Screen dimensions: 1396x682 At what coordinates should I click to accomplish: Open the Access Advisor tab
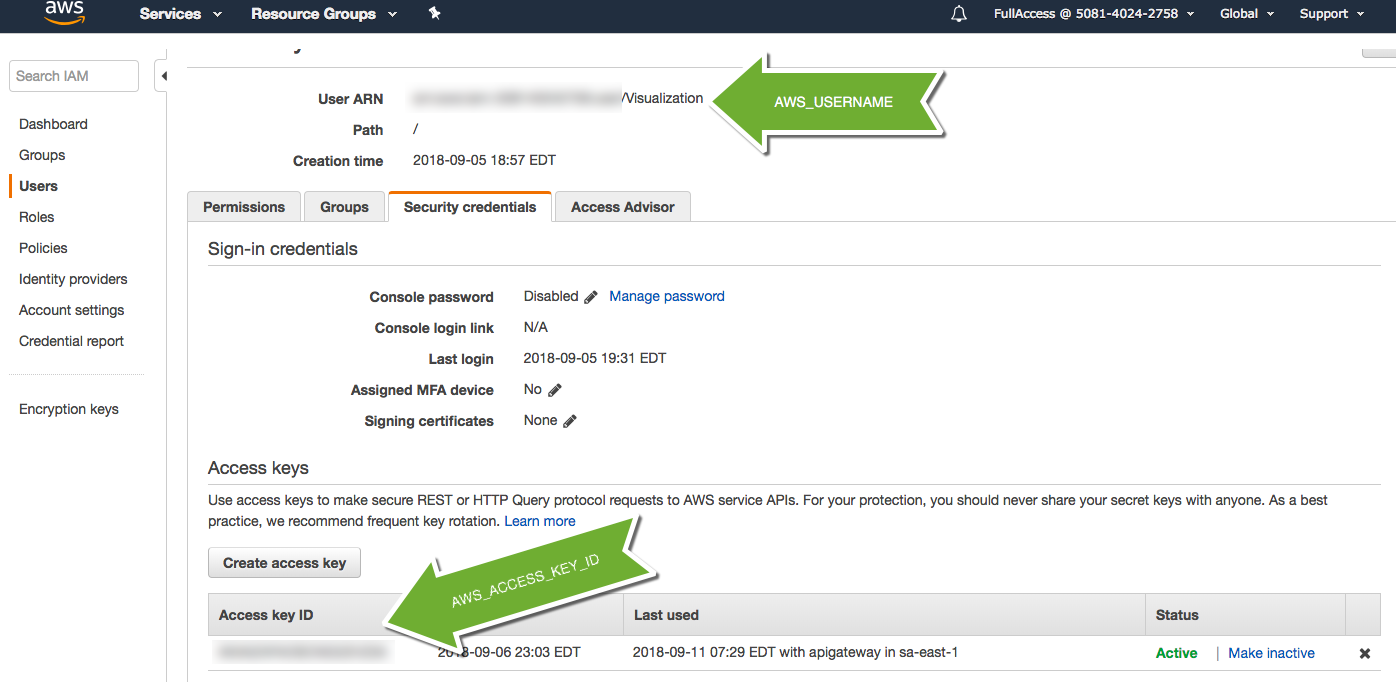tap(623, 207)
